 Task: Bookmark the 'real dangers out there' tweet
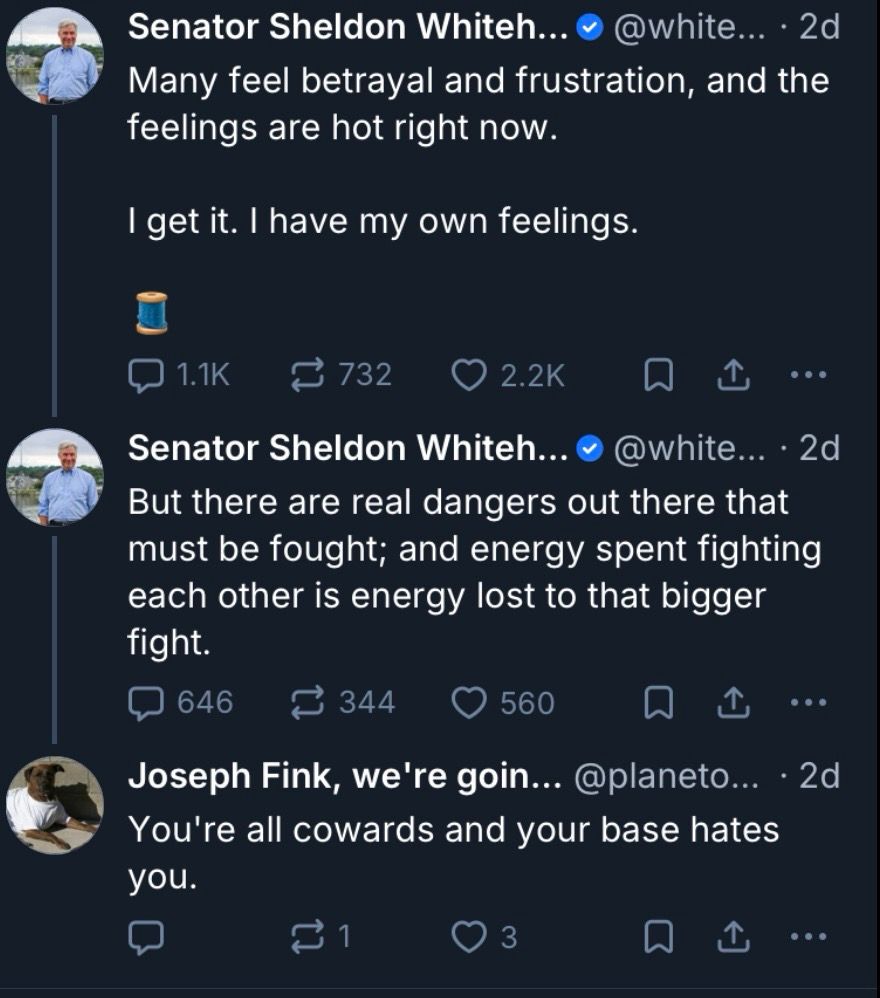[x=655, y=703]
